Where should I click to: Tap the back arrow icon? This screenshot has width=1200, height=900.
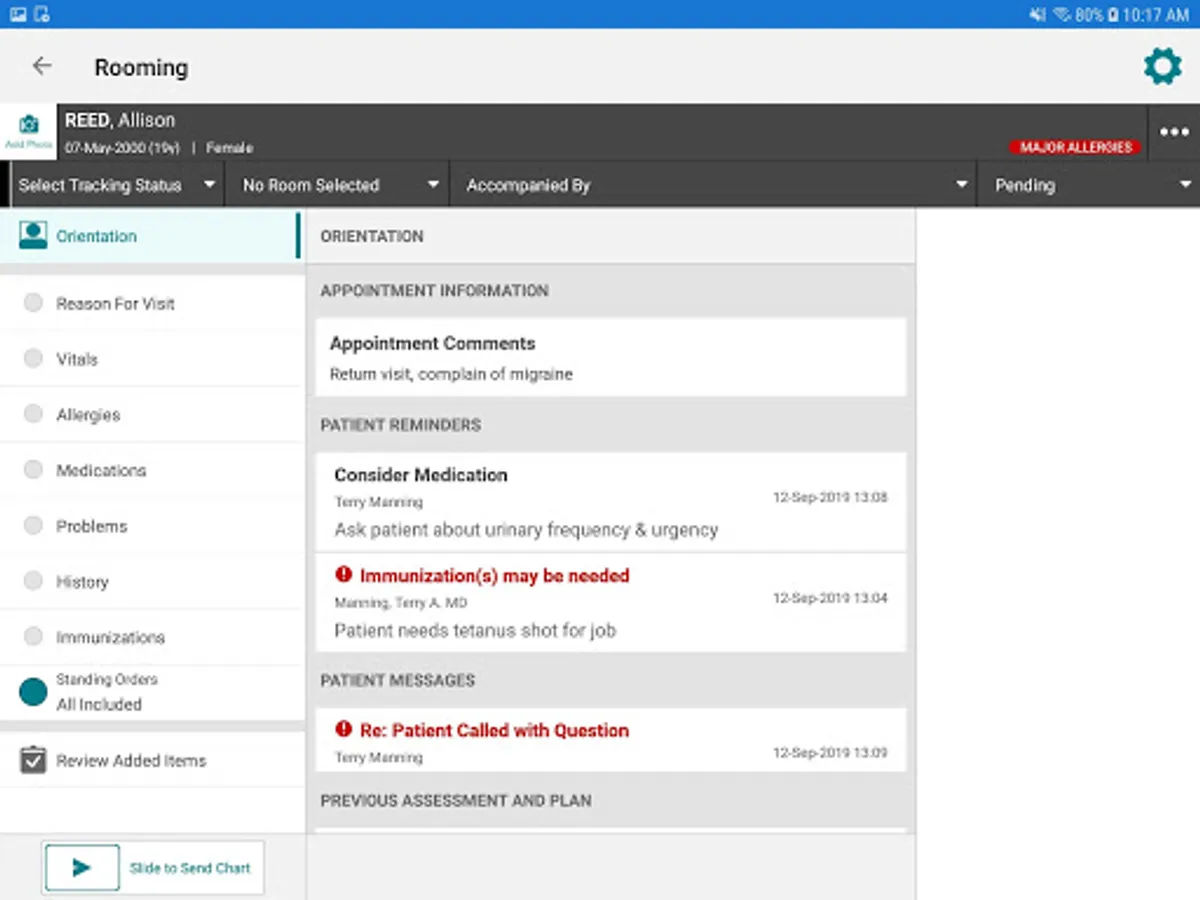coord(41,66)
